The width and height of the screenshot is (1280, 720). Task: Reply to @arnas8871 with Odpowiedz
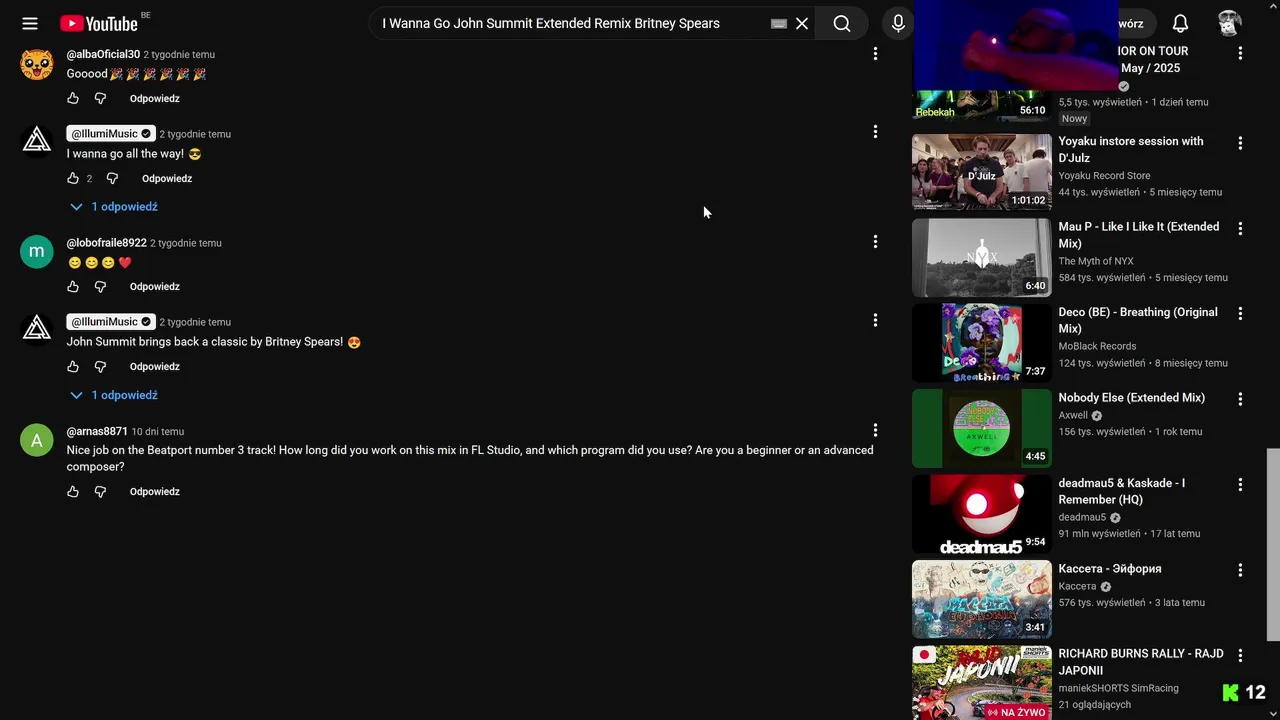tap(155, 491)
